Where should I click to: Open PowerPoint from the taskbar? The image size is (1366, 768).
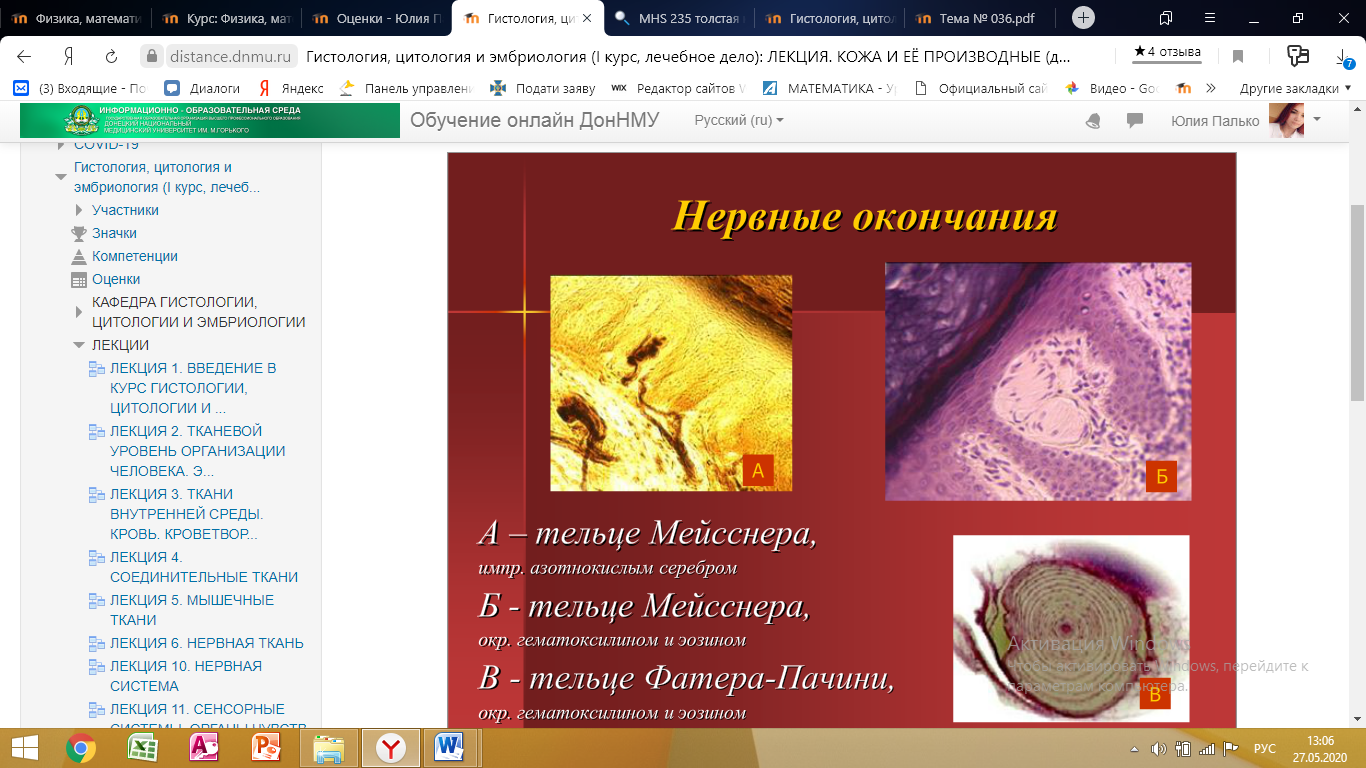tap(266, 747)
